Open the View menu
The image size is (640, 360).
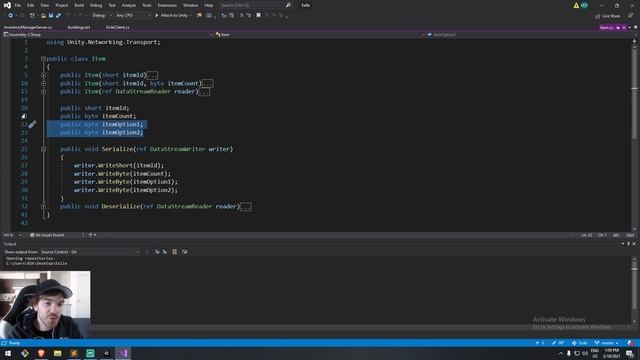[44, 5]
